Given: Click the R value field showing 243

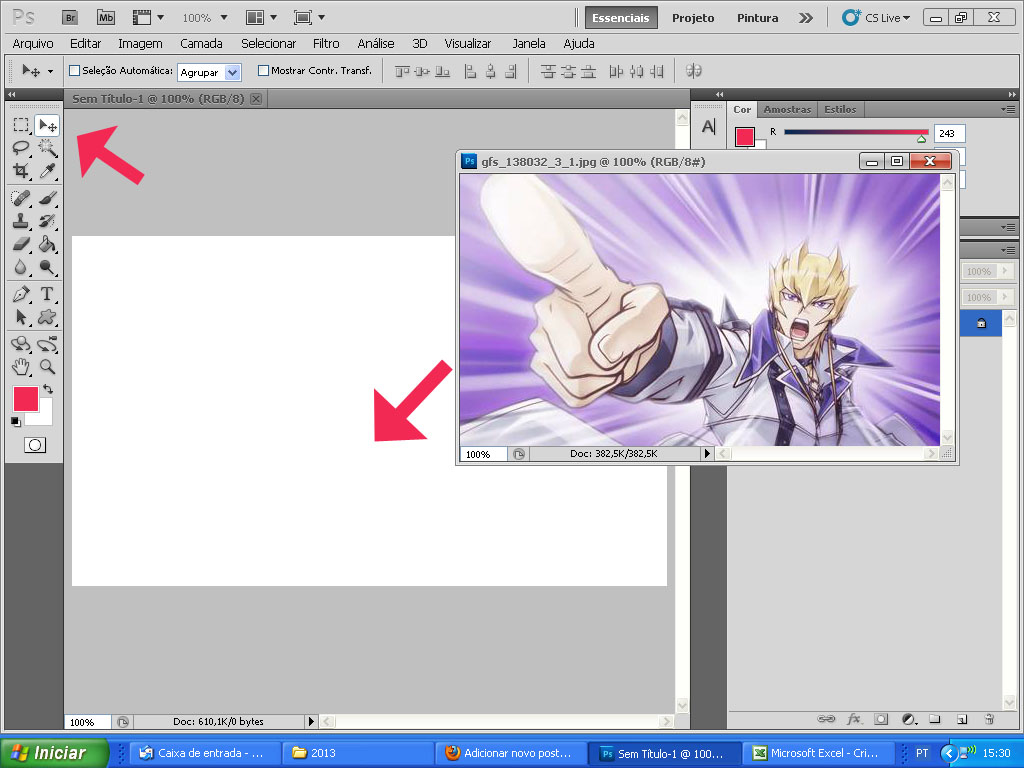Looking at the screenshot, I should [949, 133].
